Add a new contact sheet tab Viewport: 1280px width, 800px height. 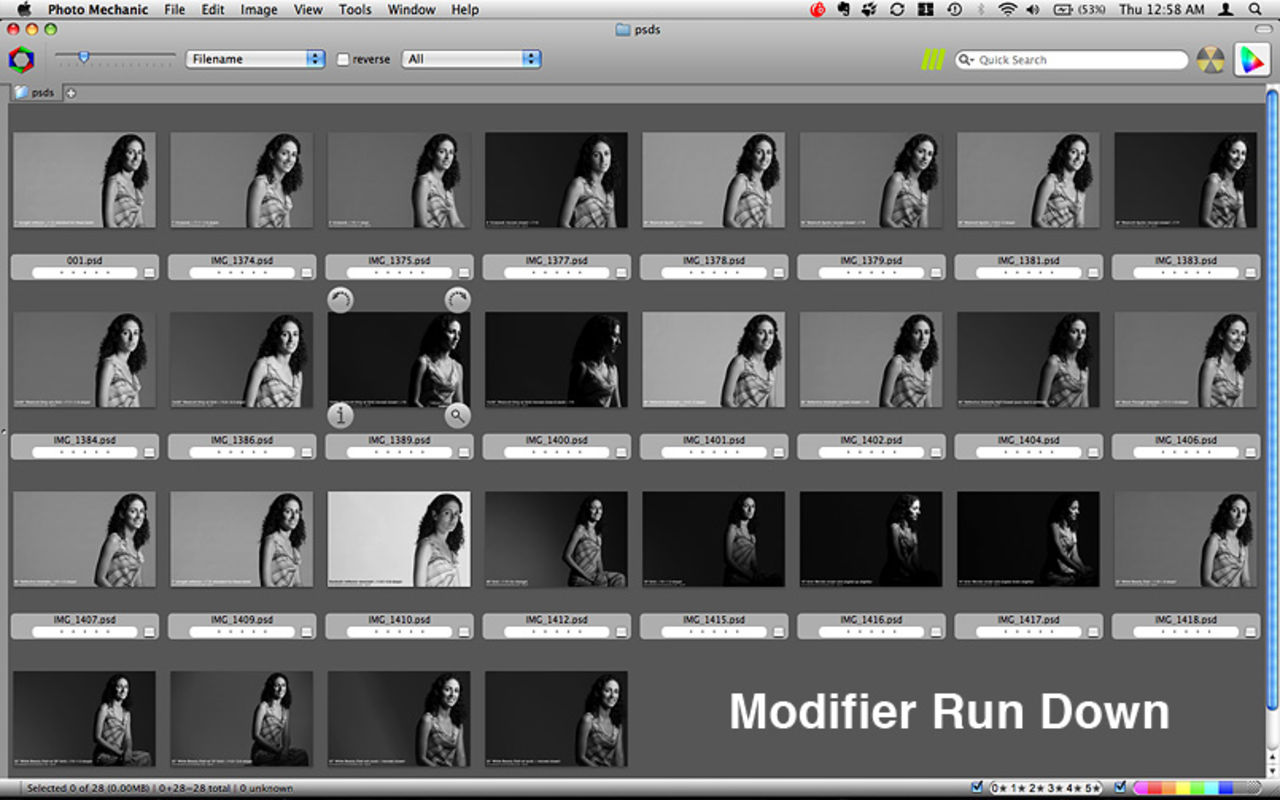71,93
